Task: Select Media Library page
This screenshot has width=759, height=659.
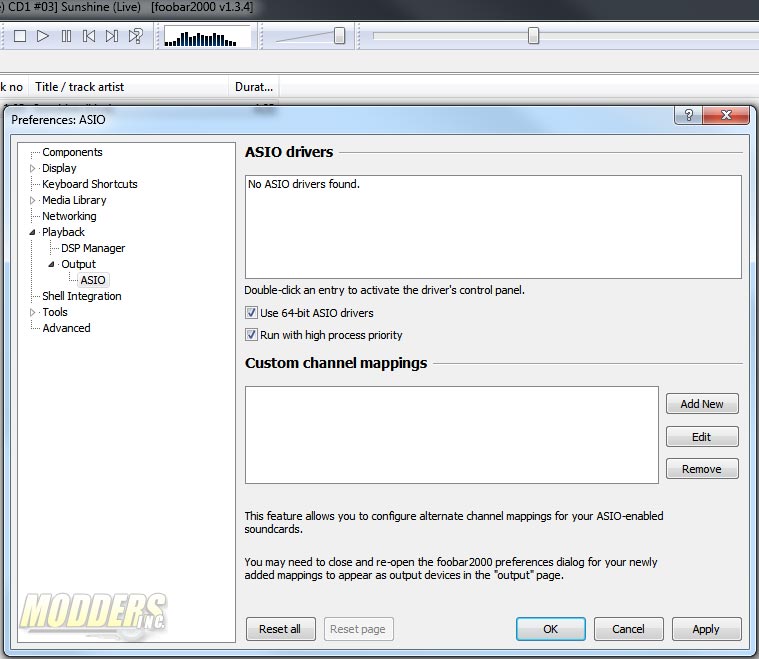Action: pos(74,200)
